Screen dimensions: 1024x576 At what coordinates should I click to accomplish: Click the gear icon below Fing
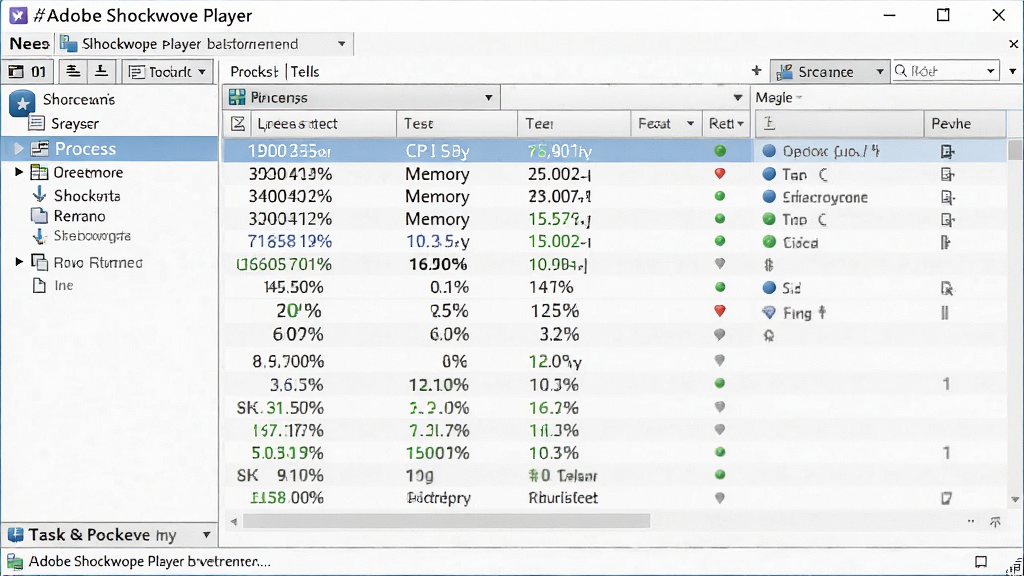tap(769, 336)
